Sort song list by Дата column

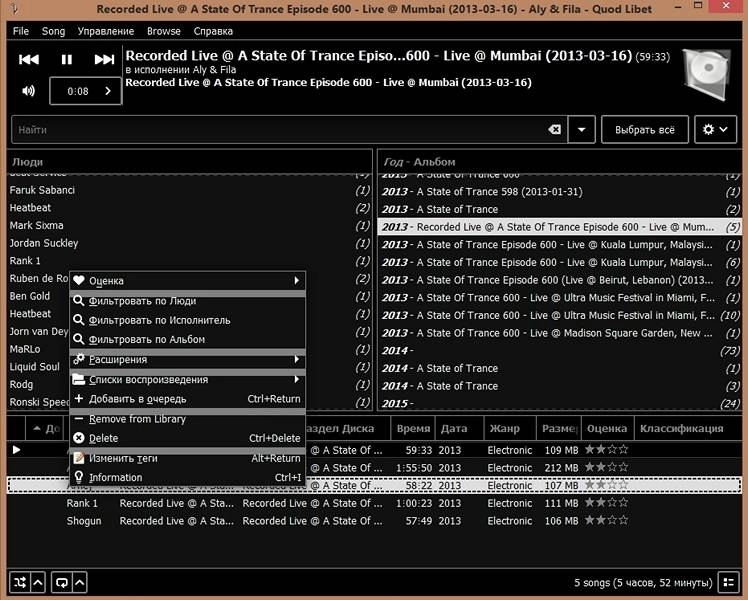pos(459,428)
